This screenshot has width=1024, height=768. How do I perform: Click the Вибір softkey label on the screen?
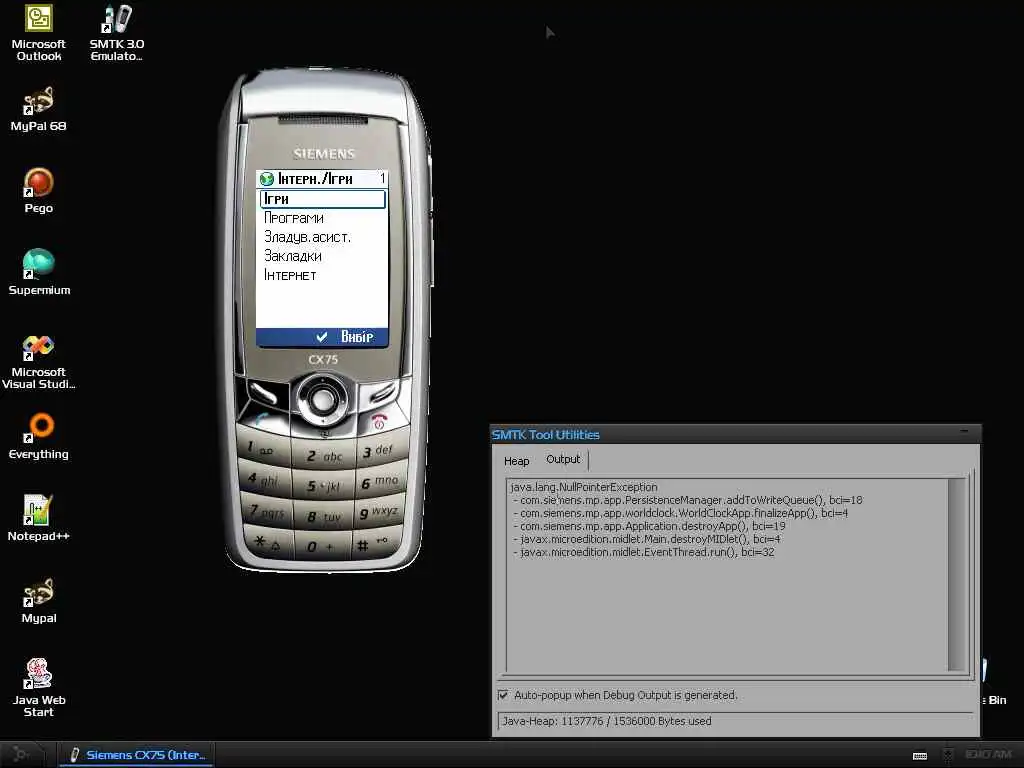tap(357, 337)
